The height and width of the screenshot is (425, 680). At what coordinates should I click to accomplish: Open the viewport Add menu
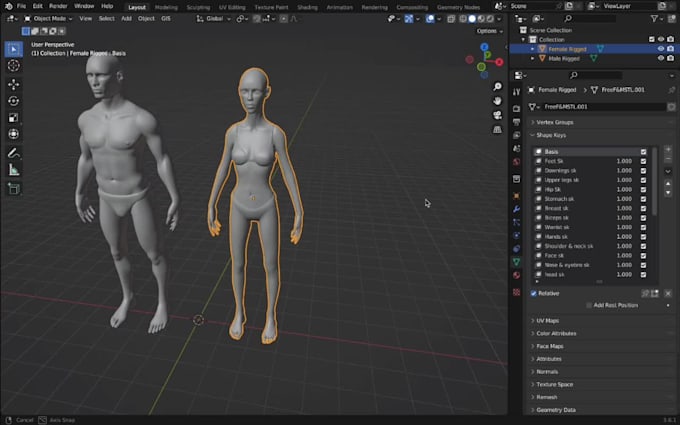126,19
